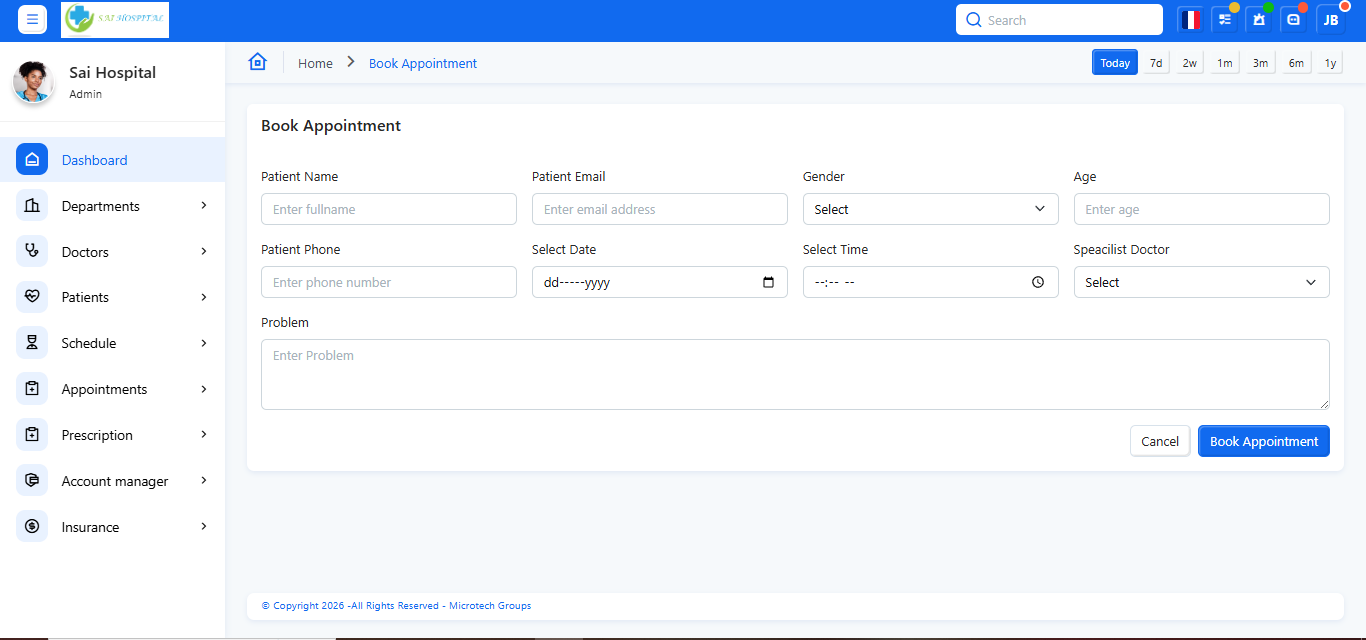
Task: Click the Sai Hospital logo
Action: pos(115,20)
